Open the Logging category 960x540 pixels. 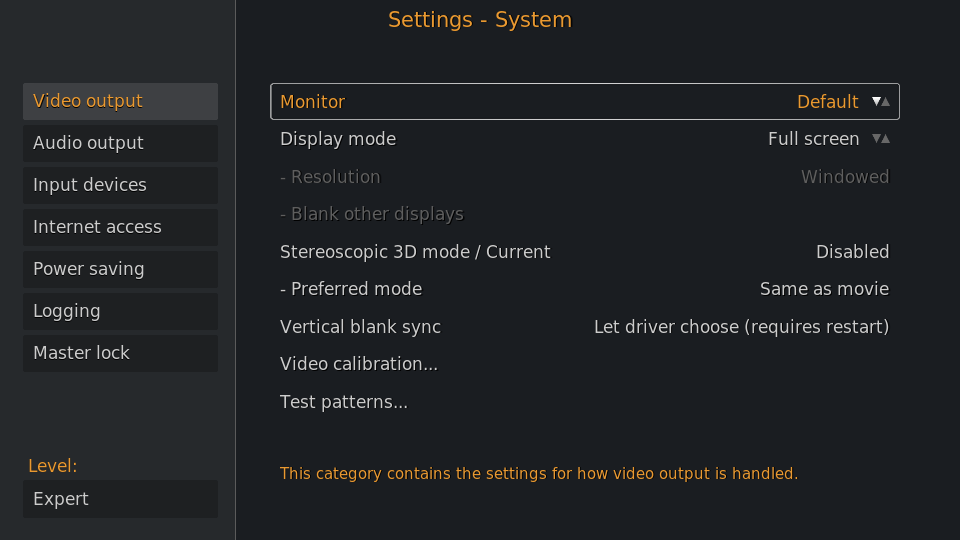tap(121, 311)
